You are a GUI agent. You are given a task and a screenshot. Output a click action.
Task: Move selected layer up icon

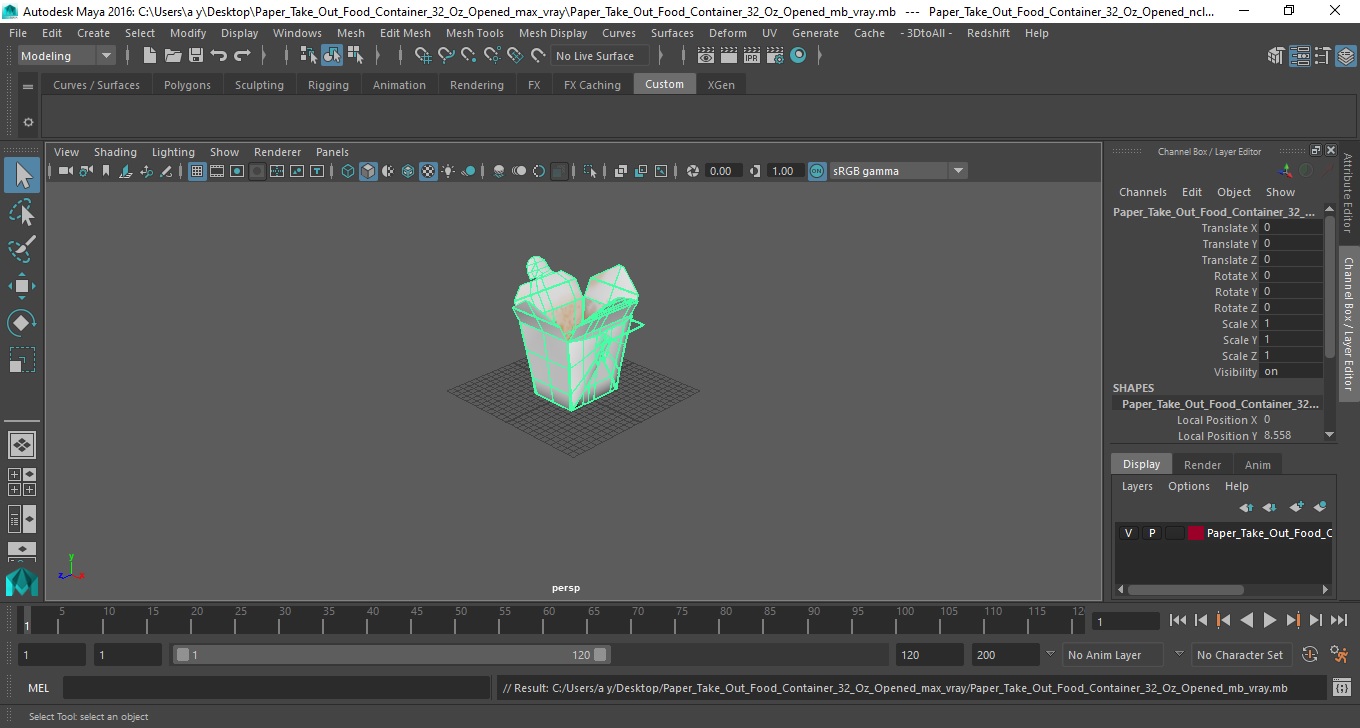(1246, 507)
